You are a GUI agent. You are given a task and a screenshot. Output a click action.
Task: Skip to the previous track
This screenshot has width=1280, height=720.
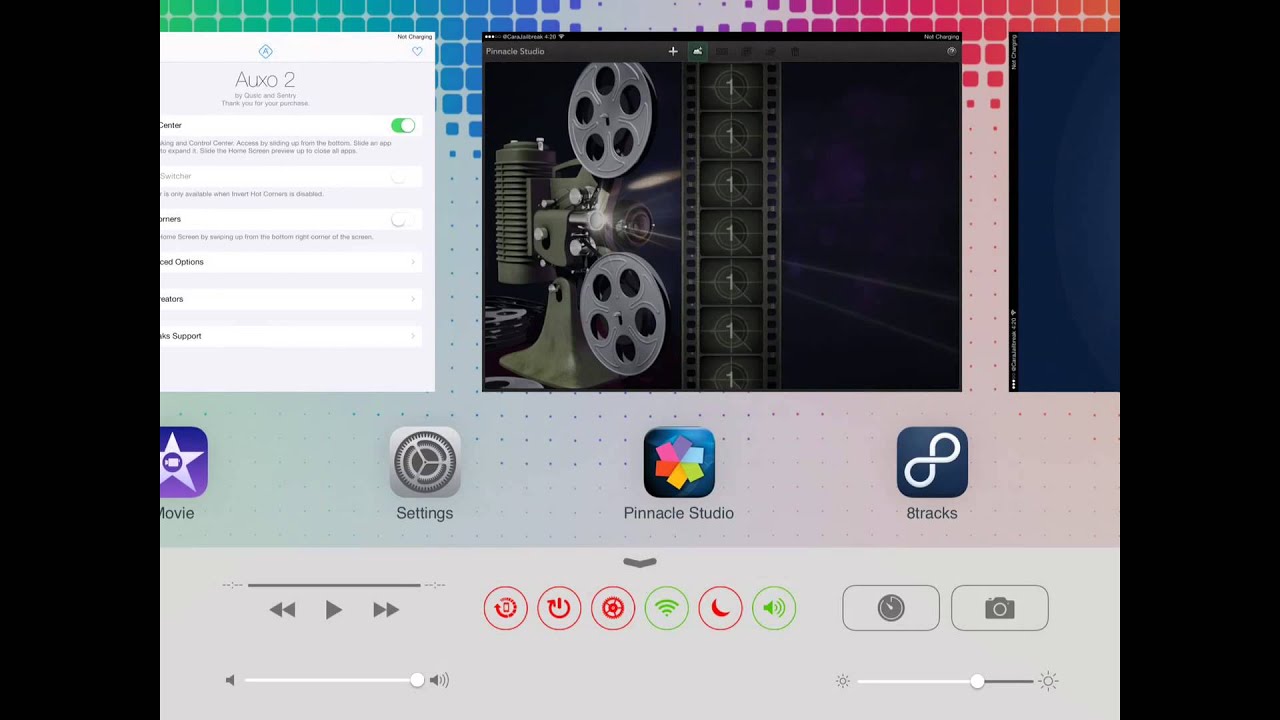coord(282,610)
